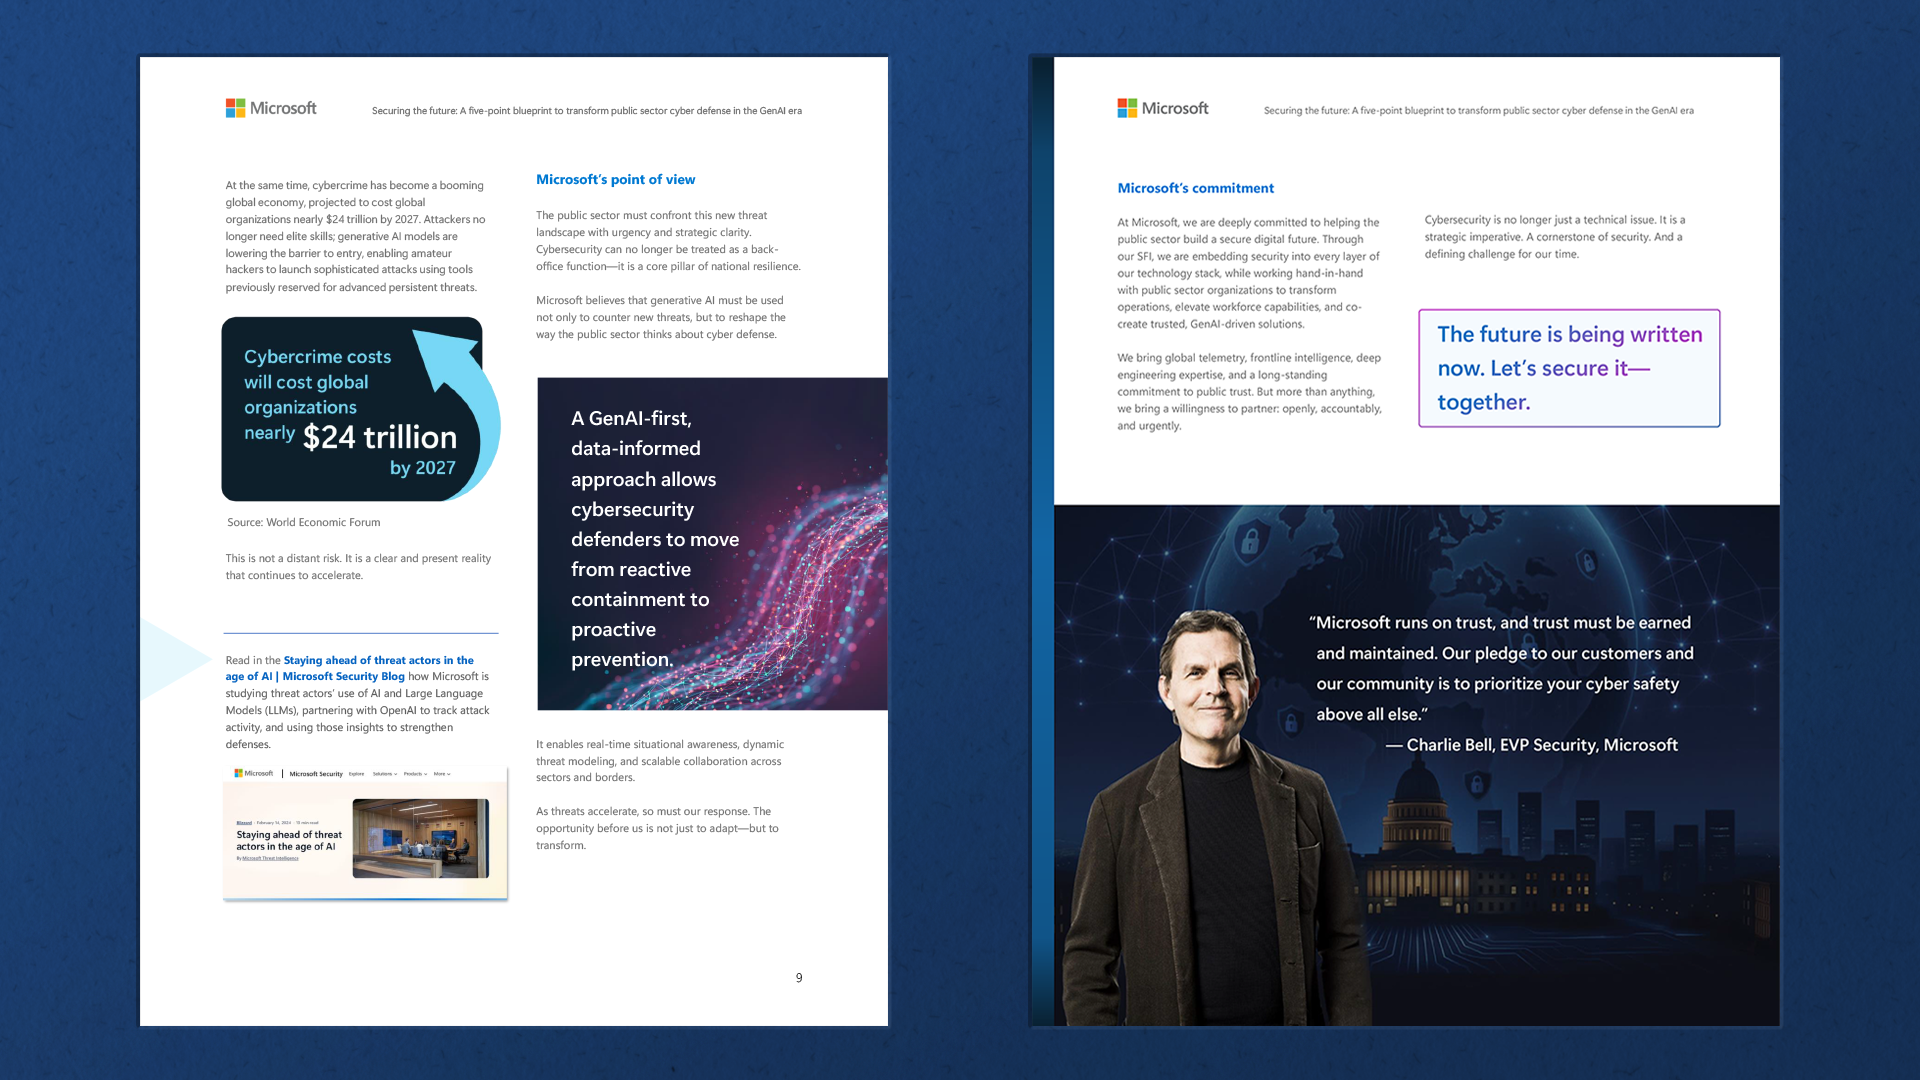This screenshot has height=1080, width=1920.
Task: Click Microsoft Threat Intelligence author link
Action: point(270,858)
